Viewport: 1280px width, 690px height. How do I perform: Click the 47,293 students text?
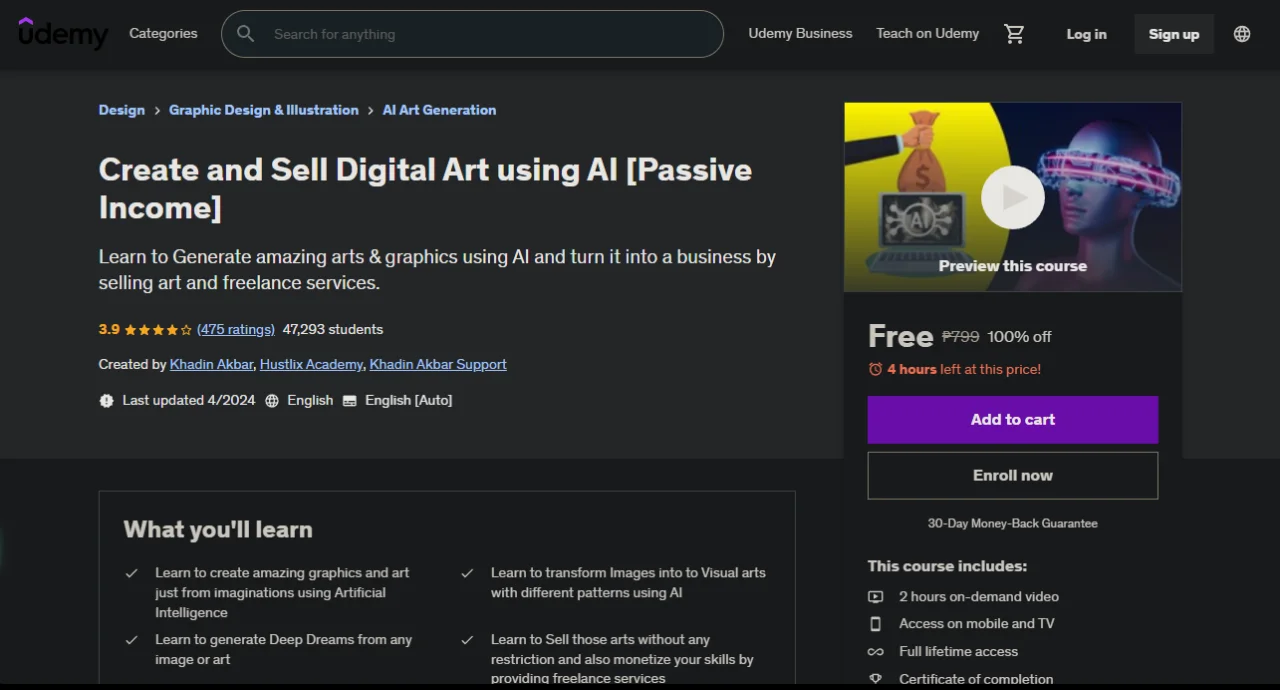(333, 329)
